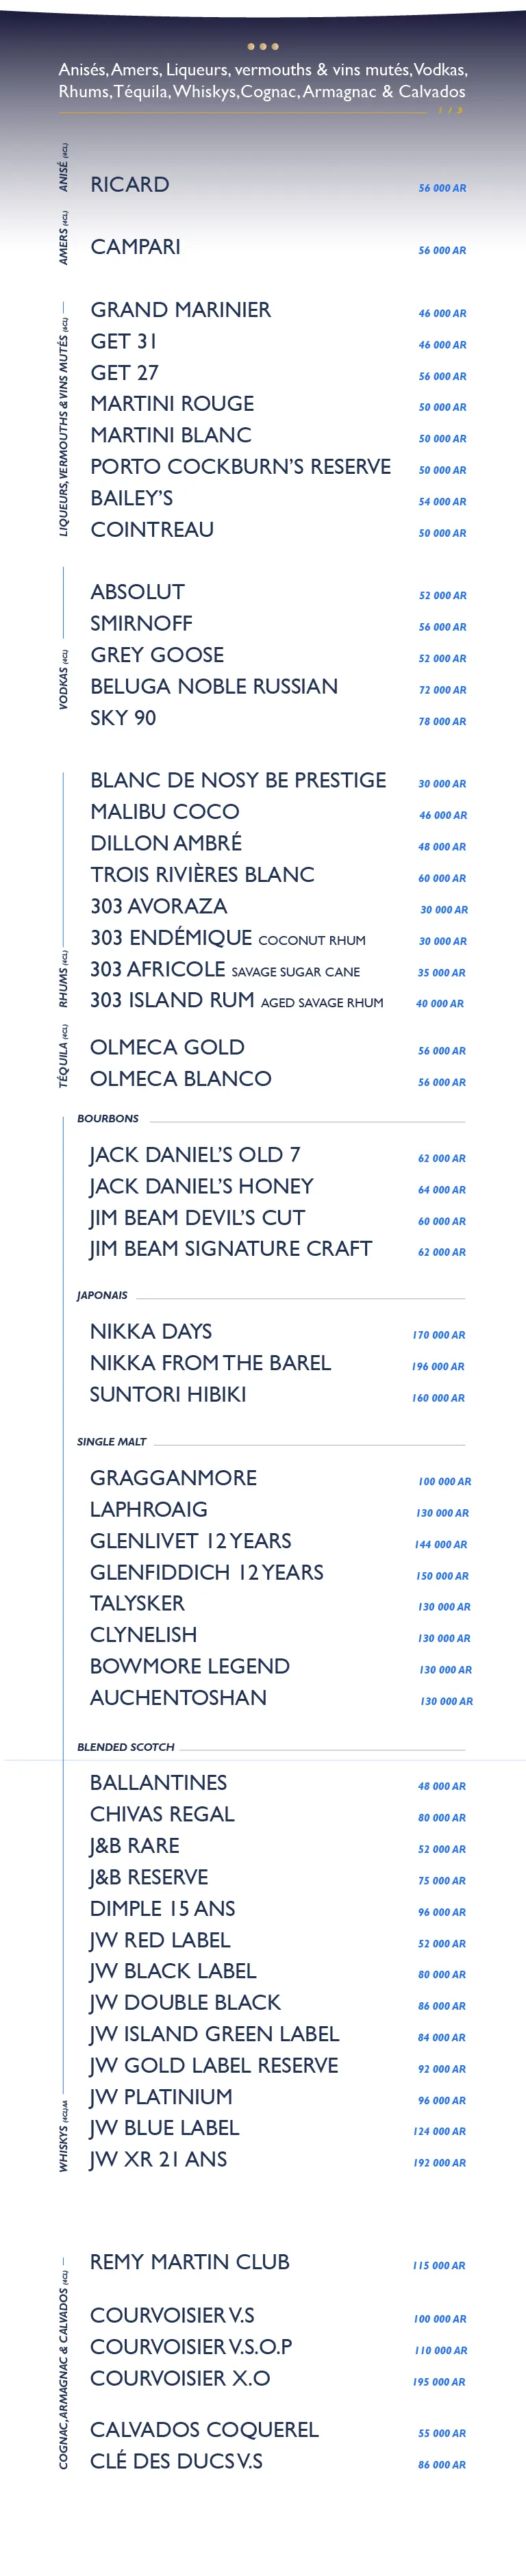Click the vertical Rhums category label
This screenshot has width=526, height=2576.
(x=63, y=978)
